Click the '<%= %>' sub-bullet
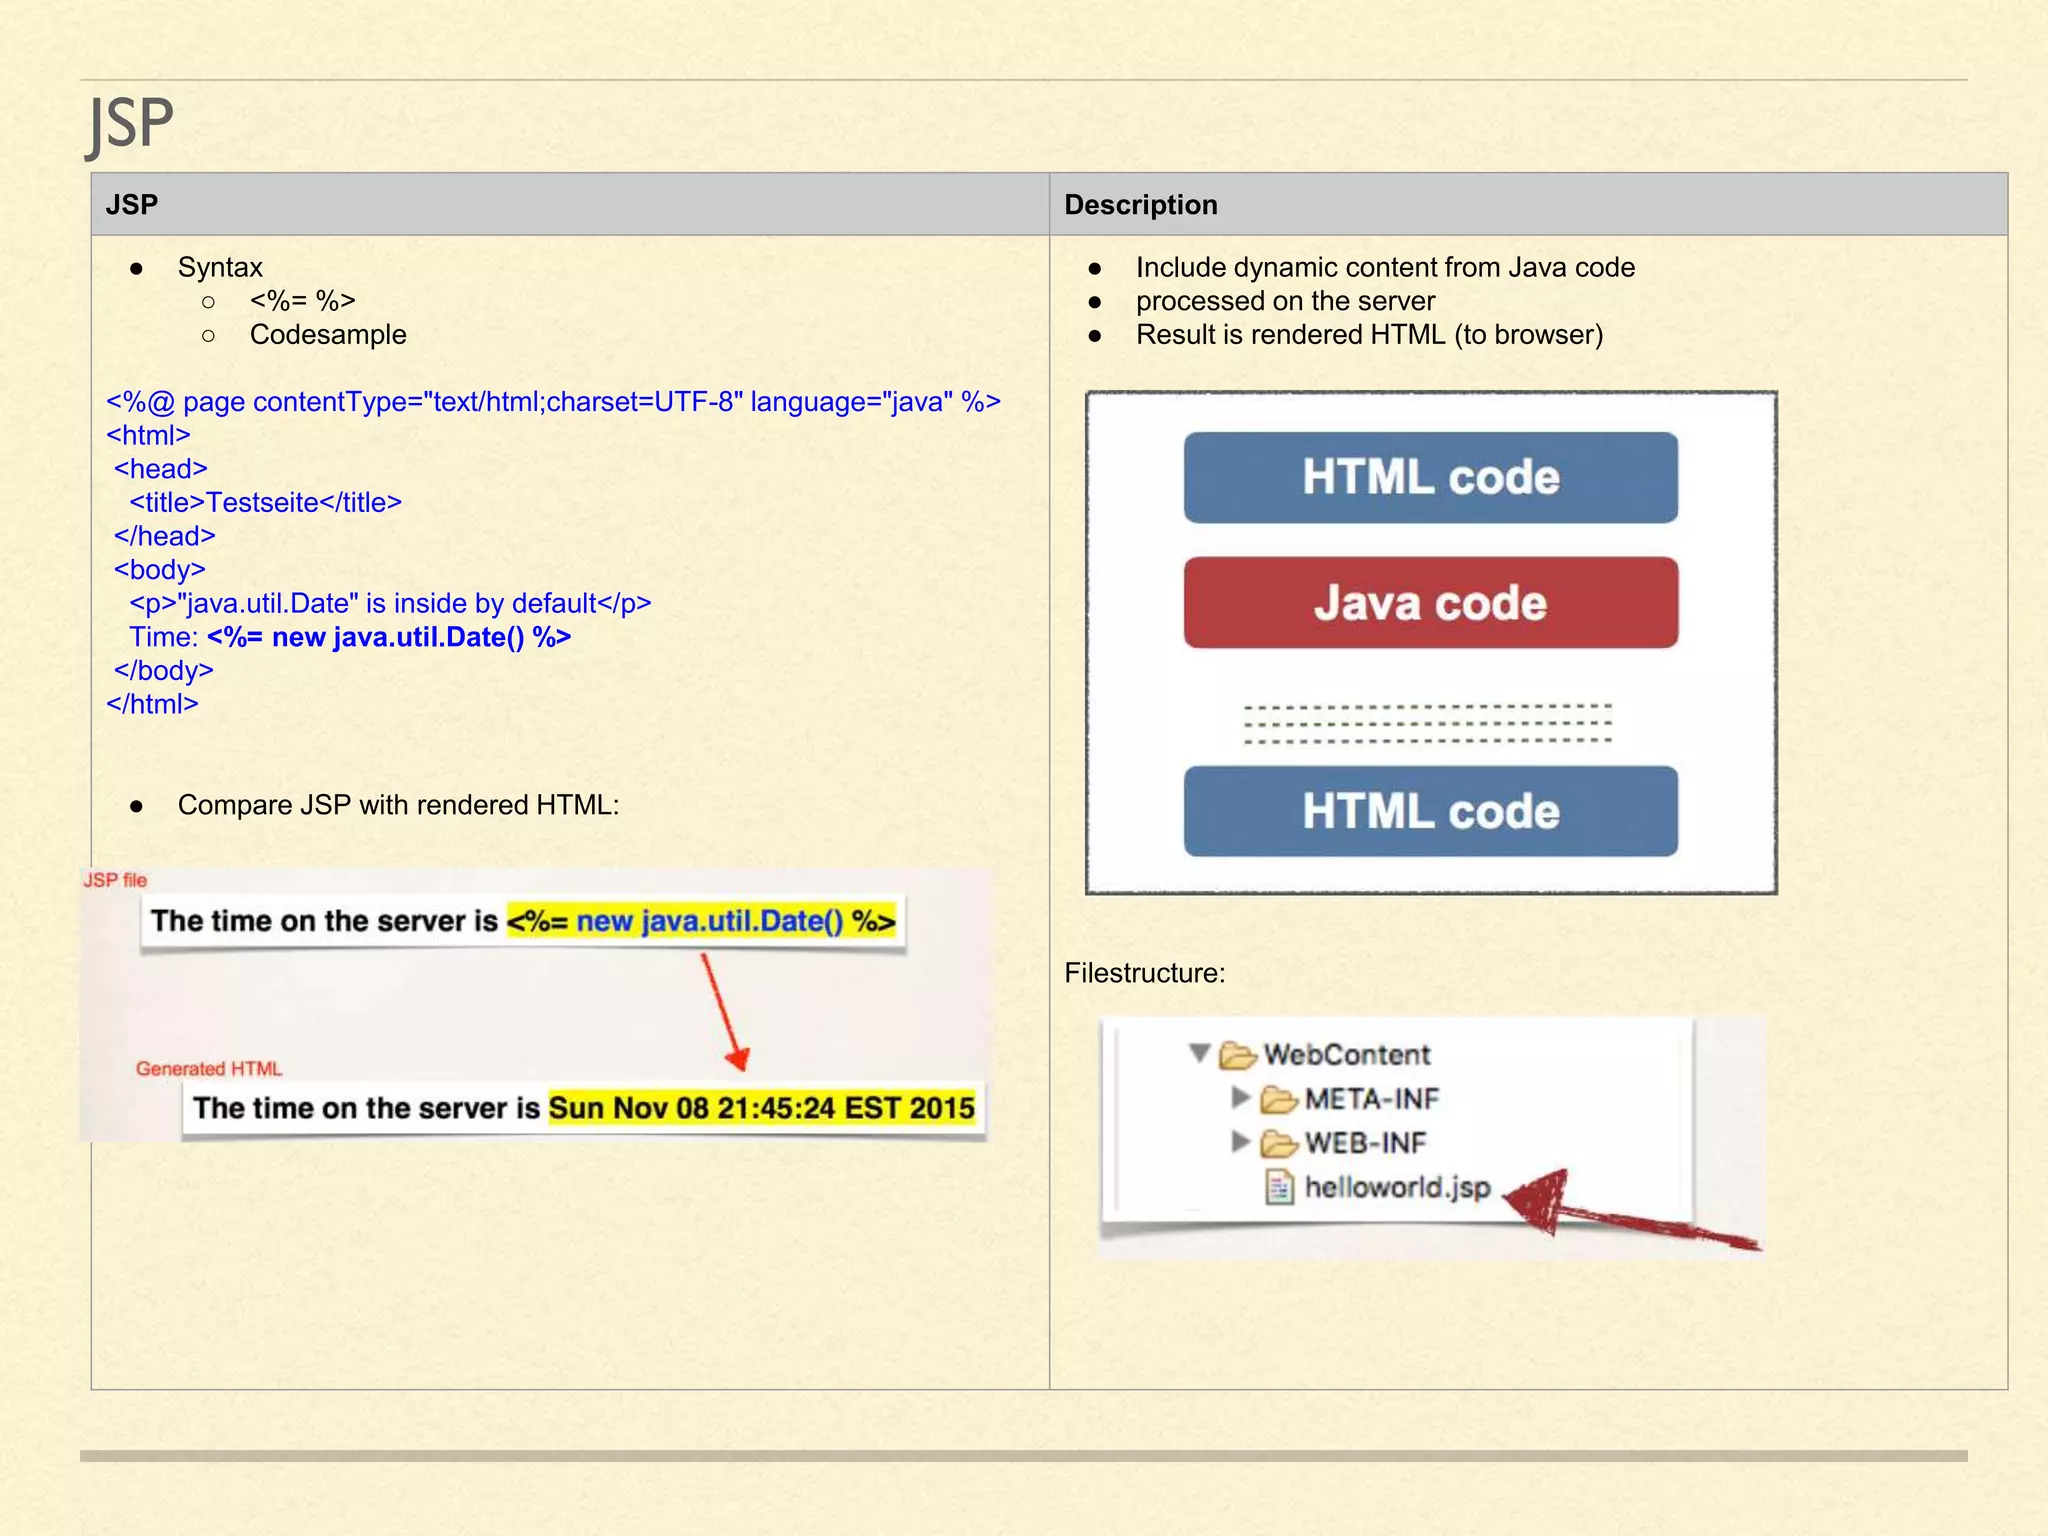Viewport: 2048px width, 1536px height. point(303,301)
